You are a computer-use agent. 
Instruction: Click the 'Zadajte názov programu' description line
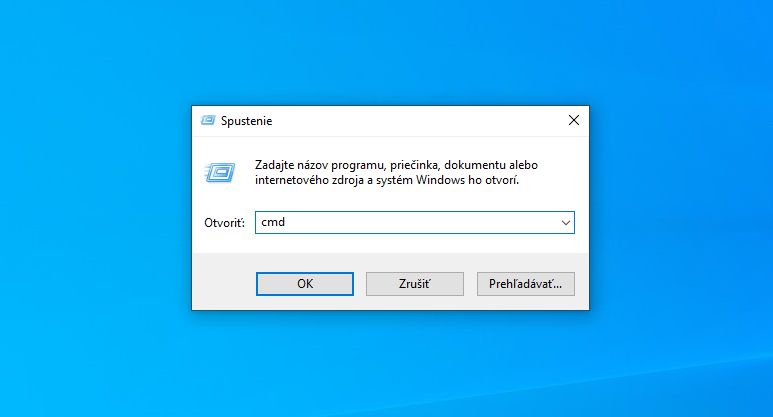pyautogui.click(x=396, y=165)
